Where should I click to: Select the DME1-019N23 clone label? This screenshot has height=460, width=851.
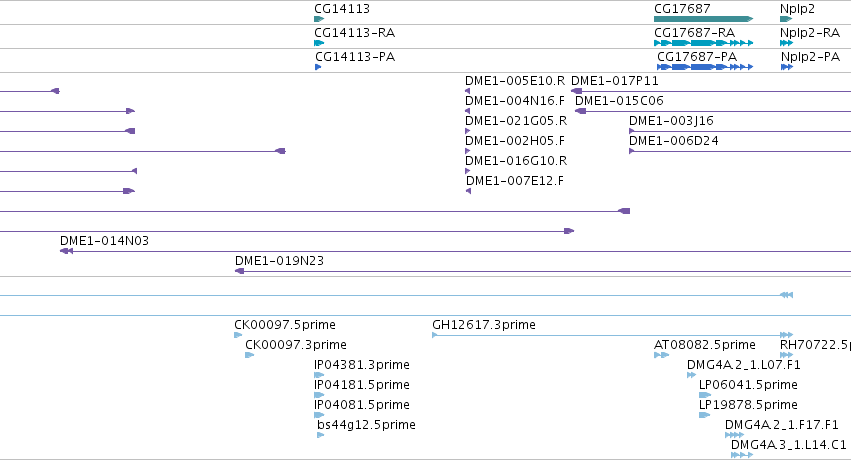pyautogui.click(x=280, y=260)
